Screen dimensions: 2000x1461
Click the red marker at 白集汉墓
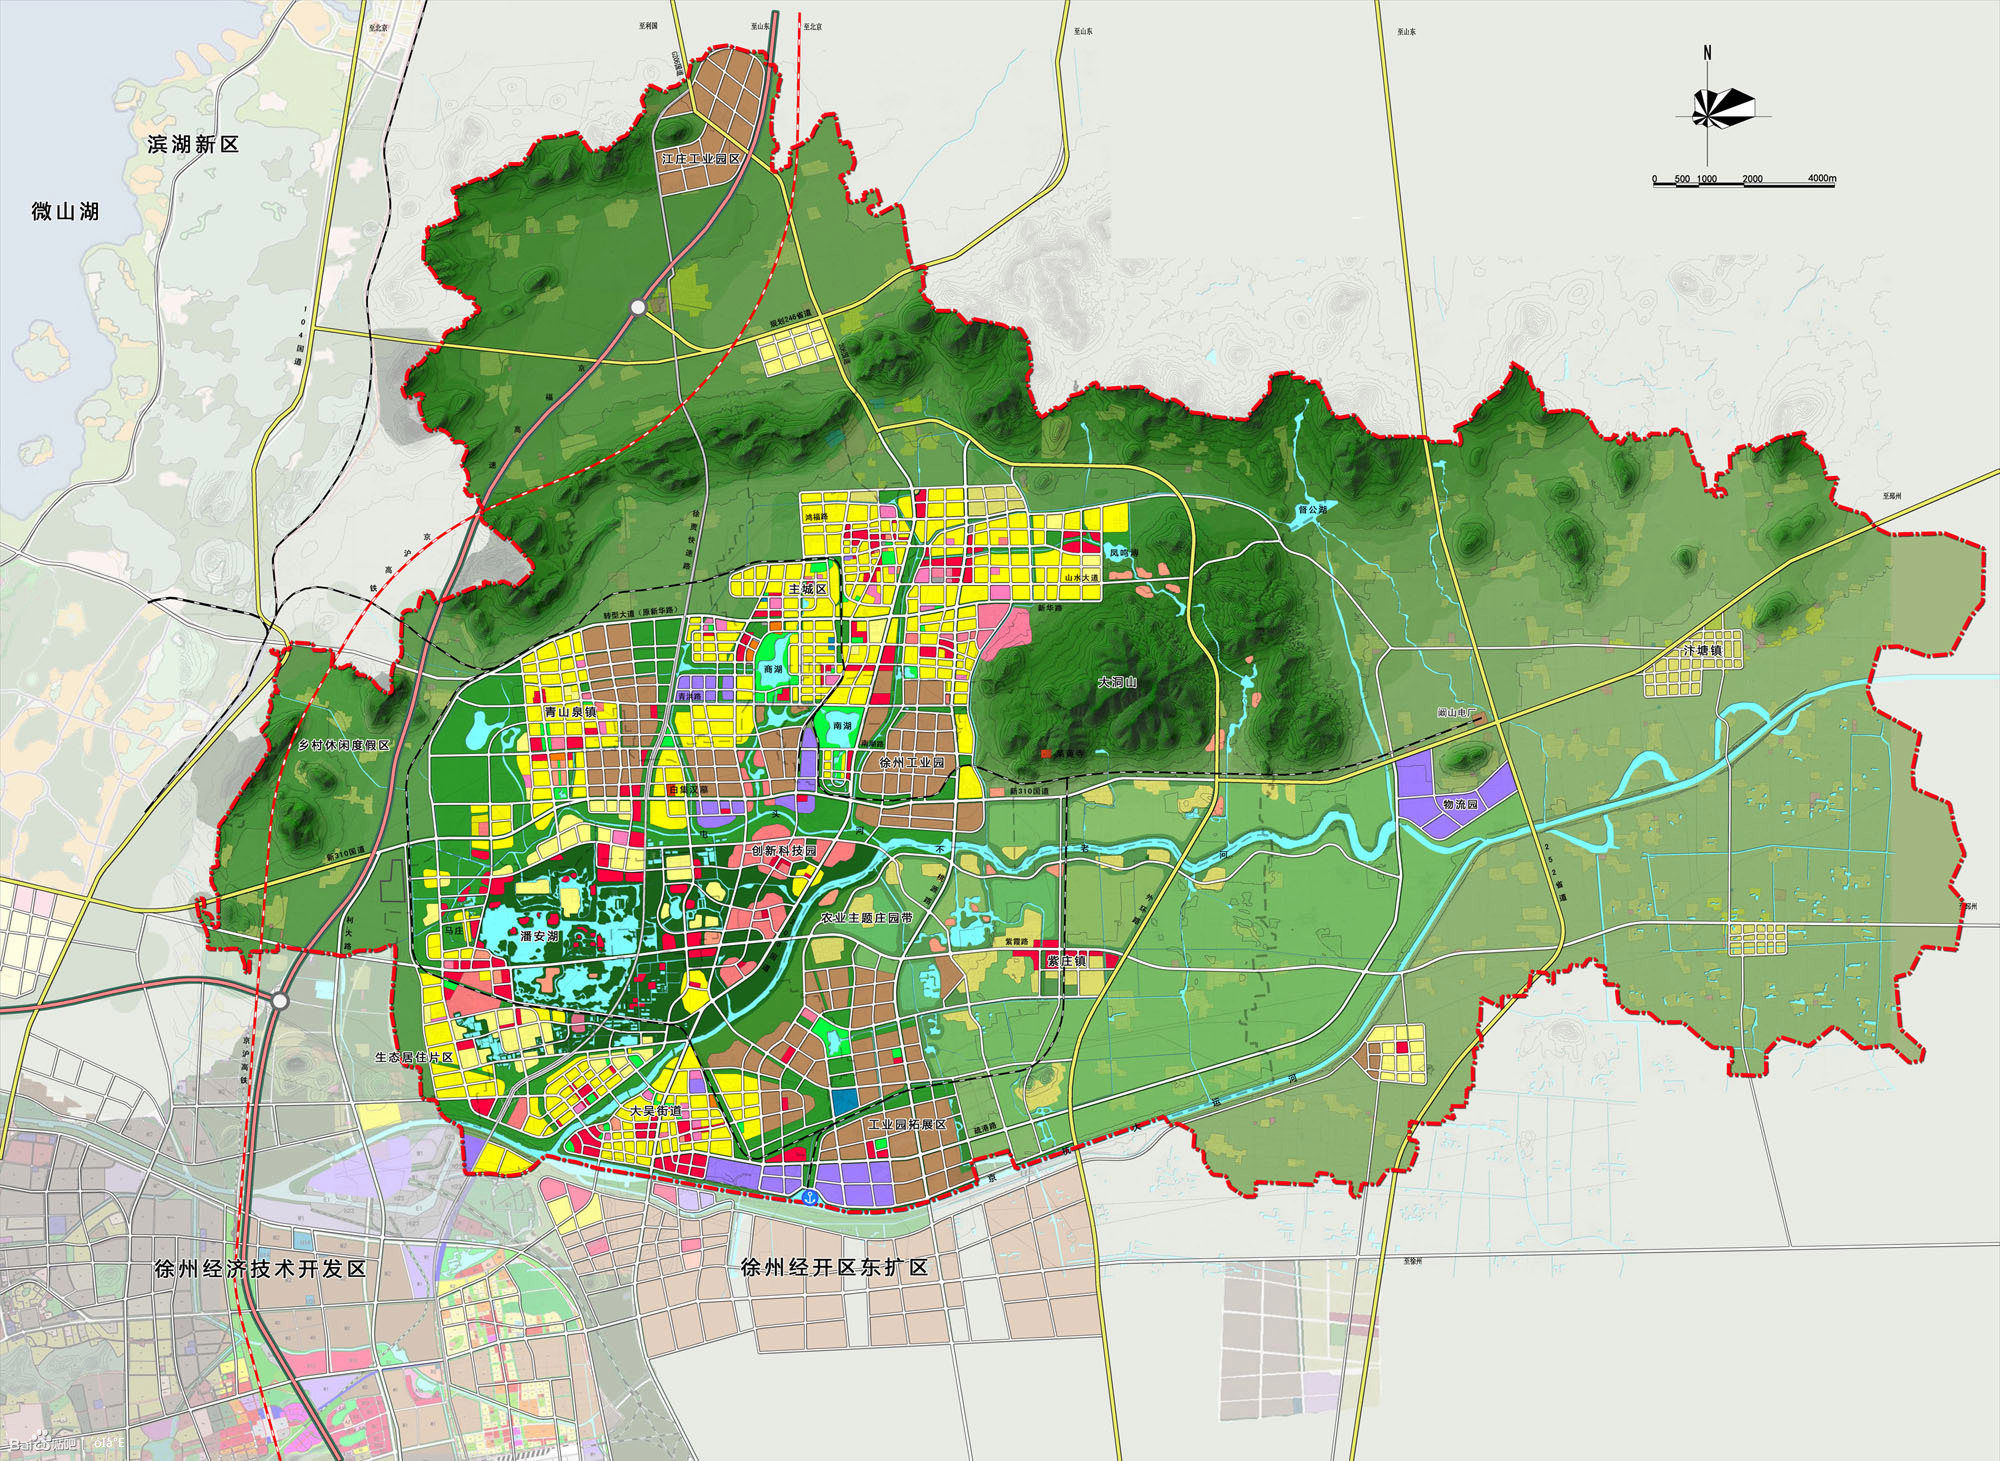pyautogui.click(x=671, y=789)
